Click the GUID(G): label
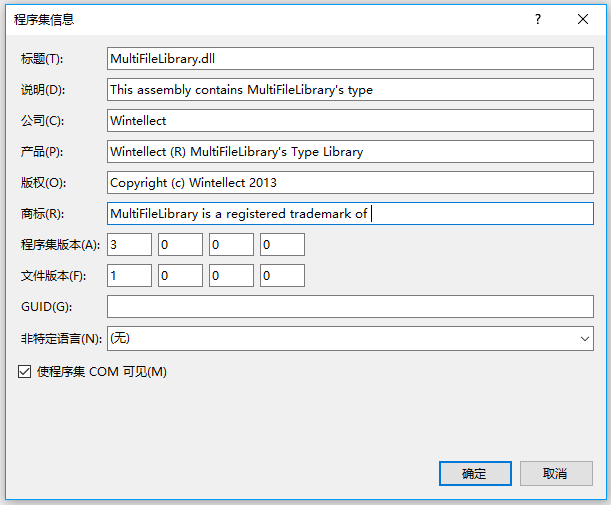The width and height of the screenshot is (611, 505). coord(46,307)
